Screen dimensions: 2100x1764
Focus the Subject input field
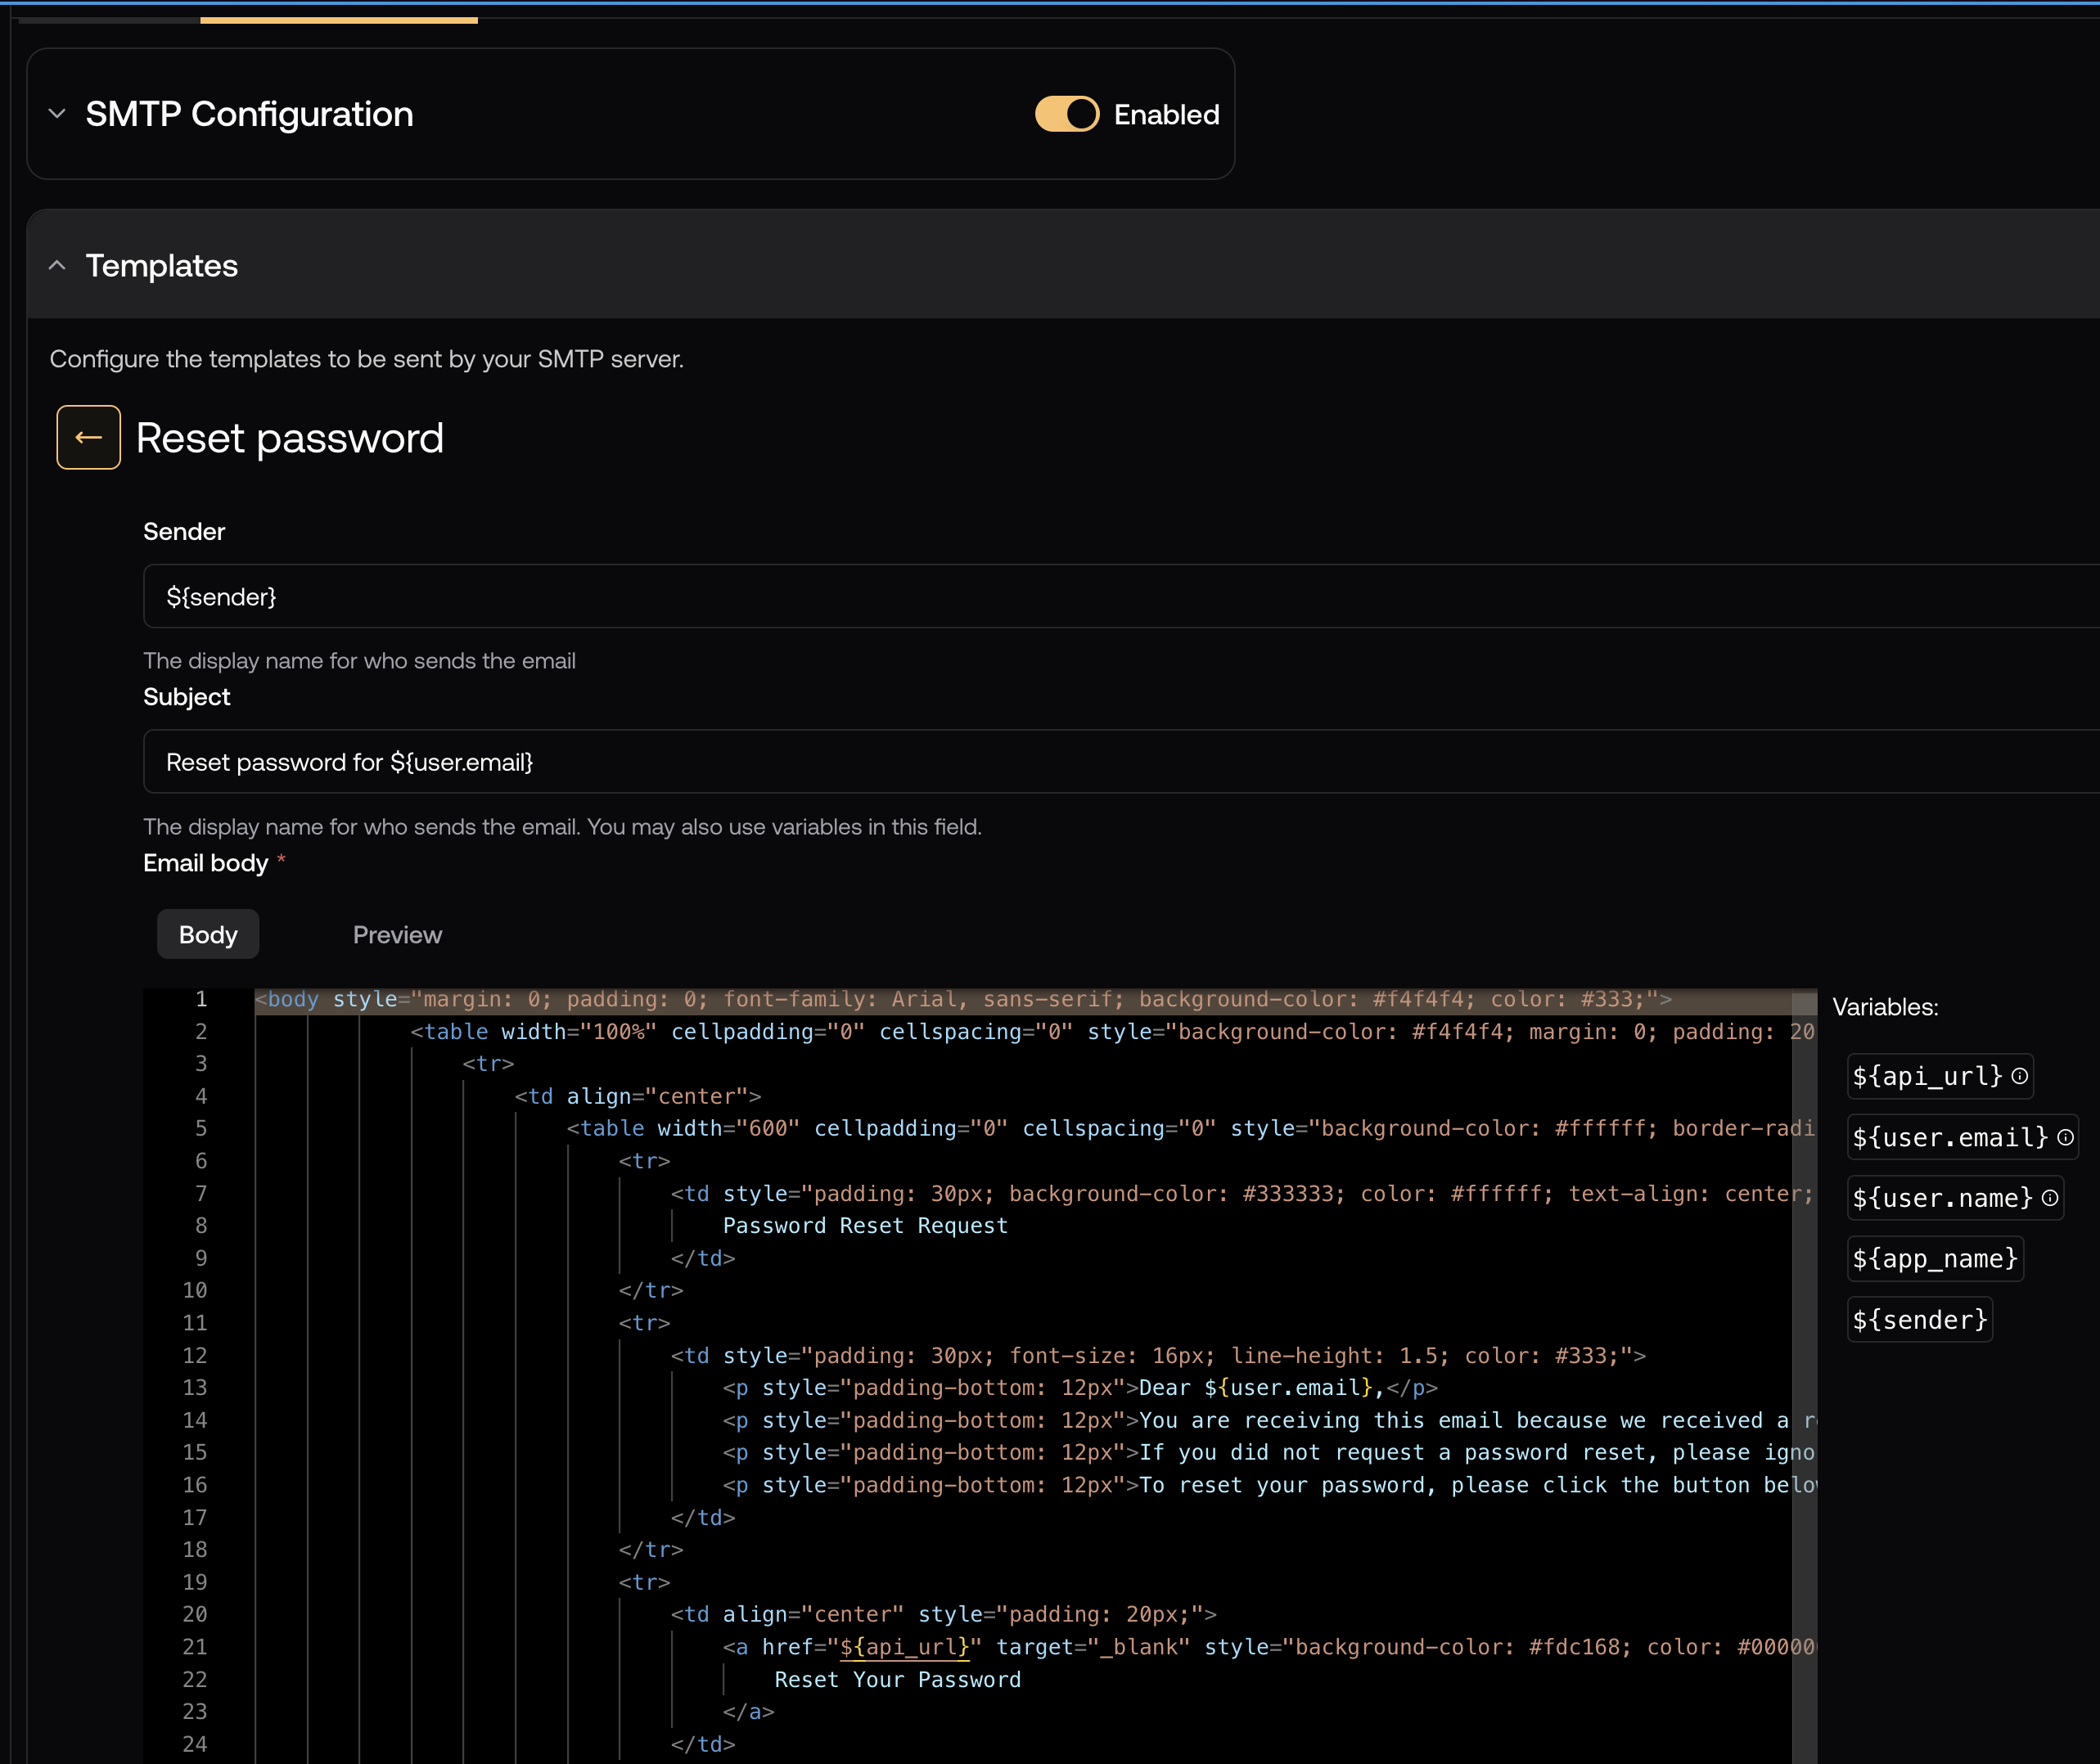tap(1100, 762)
